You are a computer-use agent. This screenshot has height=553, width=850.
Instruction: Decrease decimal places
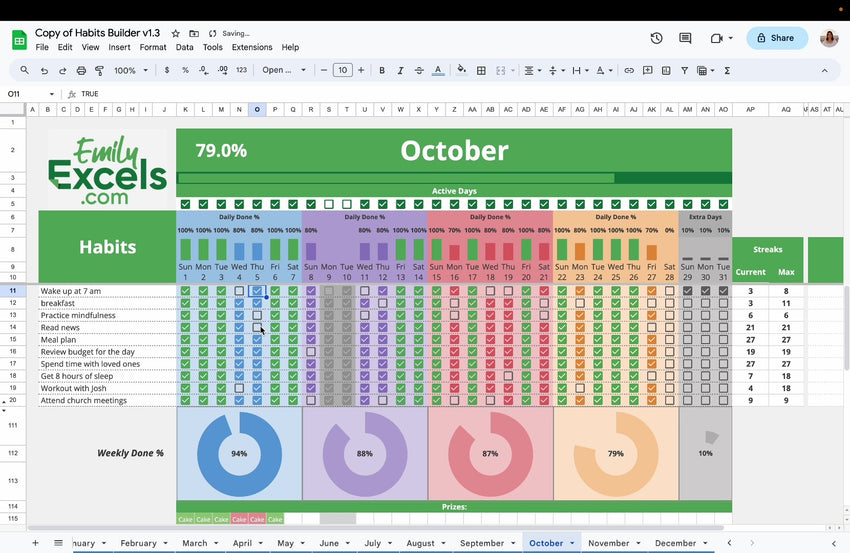tap(204, 70)
